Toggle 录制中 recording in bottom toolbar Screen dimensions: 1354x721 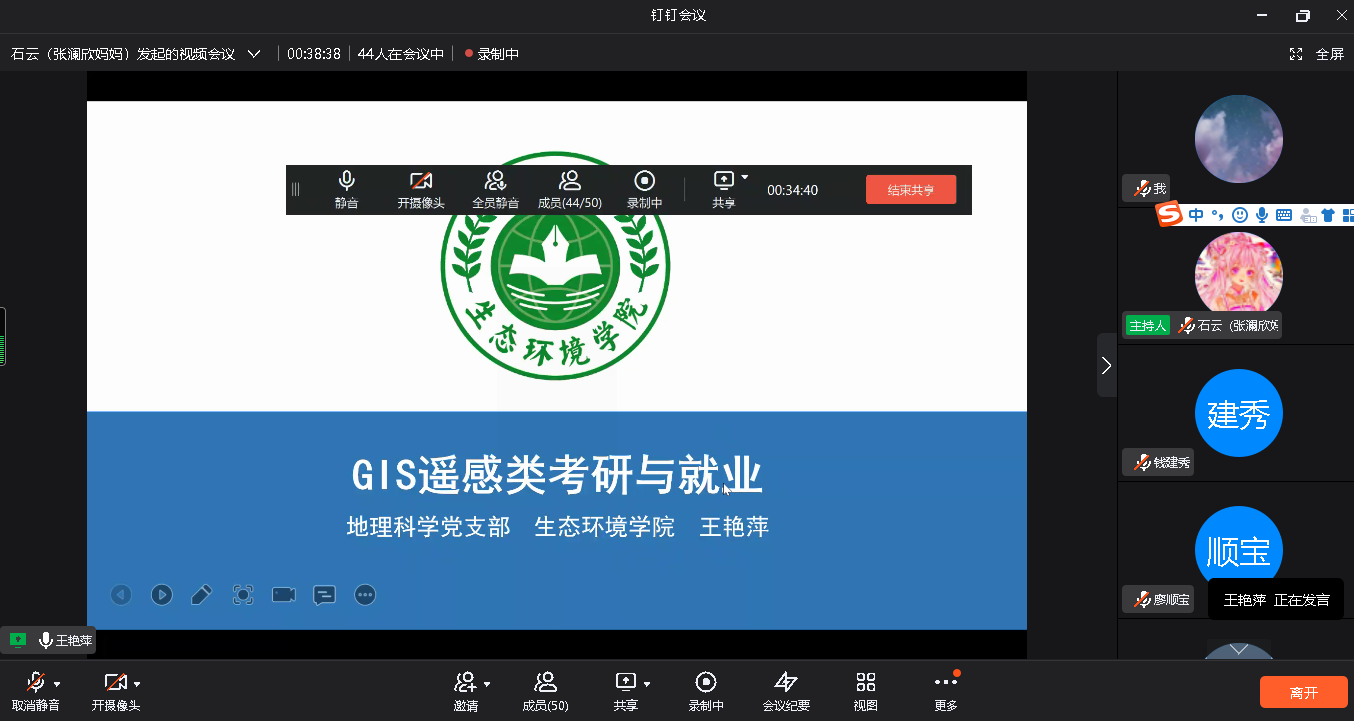point(705,683)
